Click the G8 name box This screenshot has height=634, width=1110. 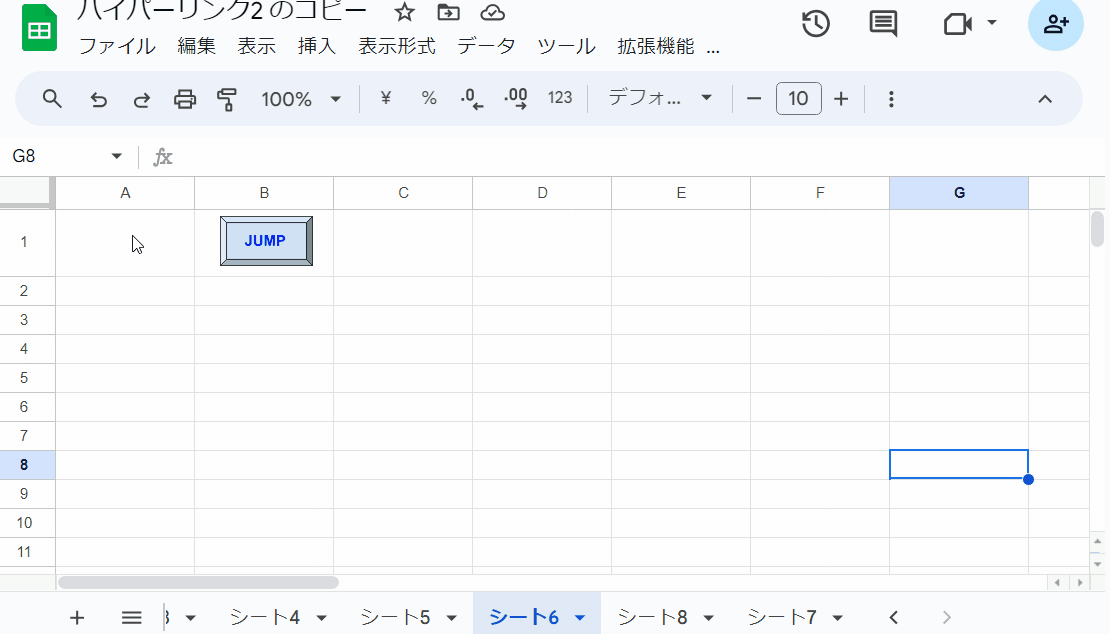[x=57, y=156]
